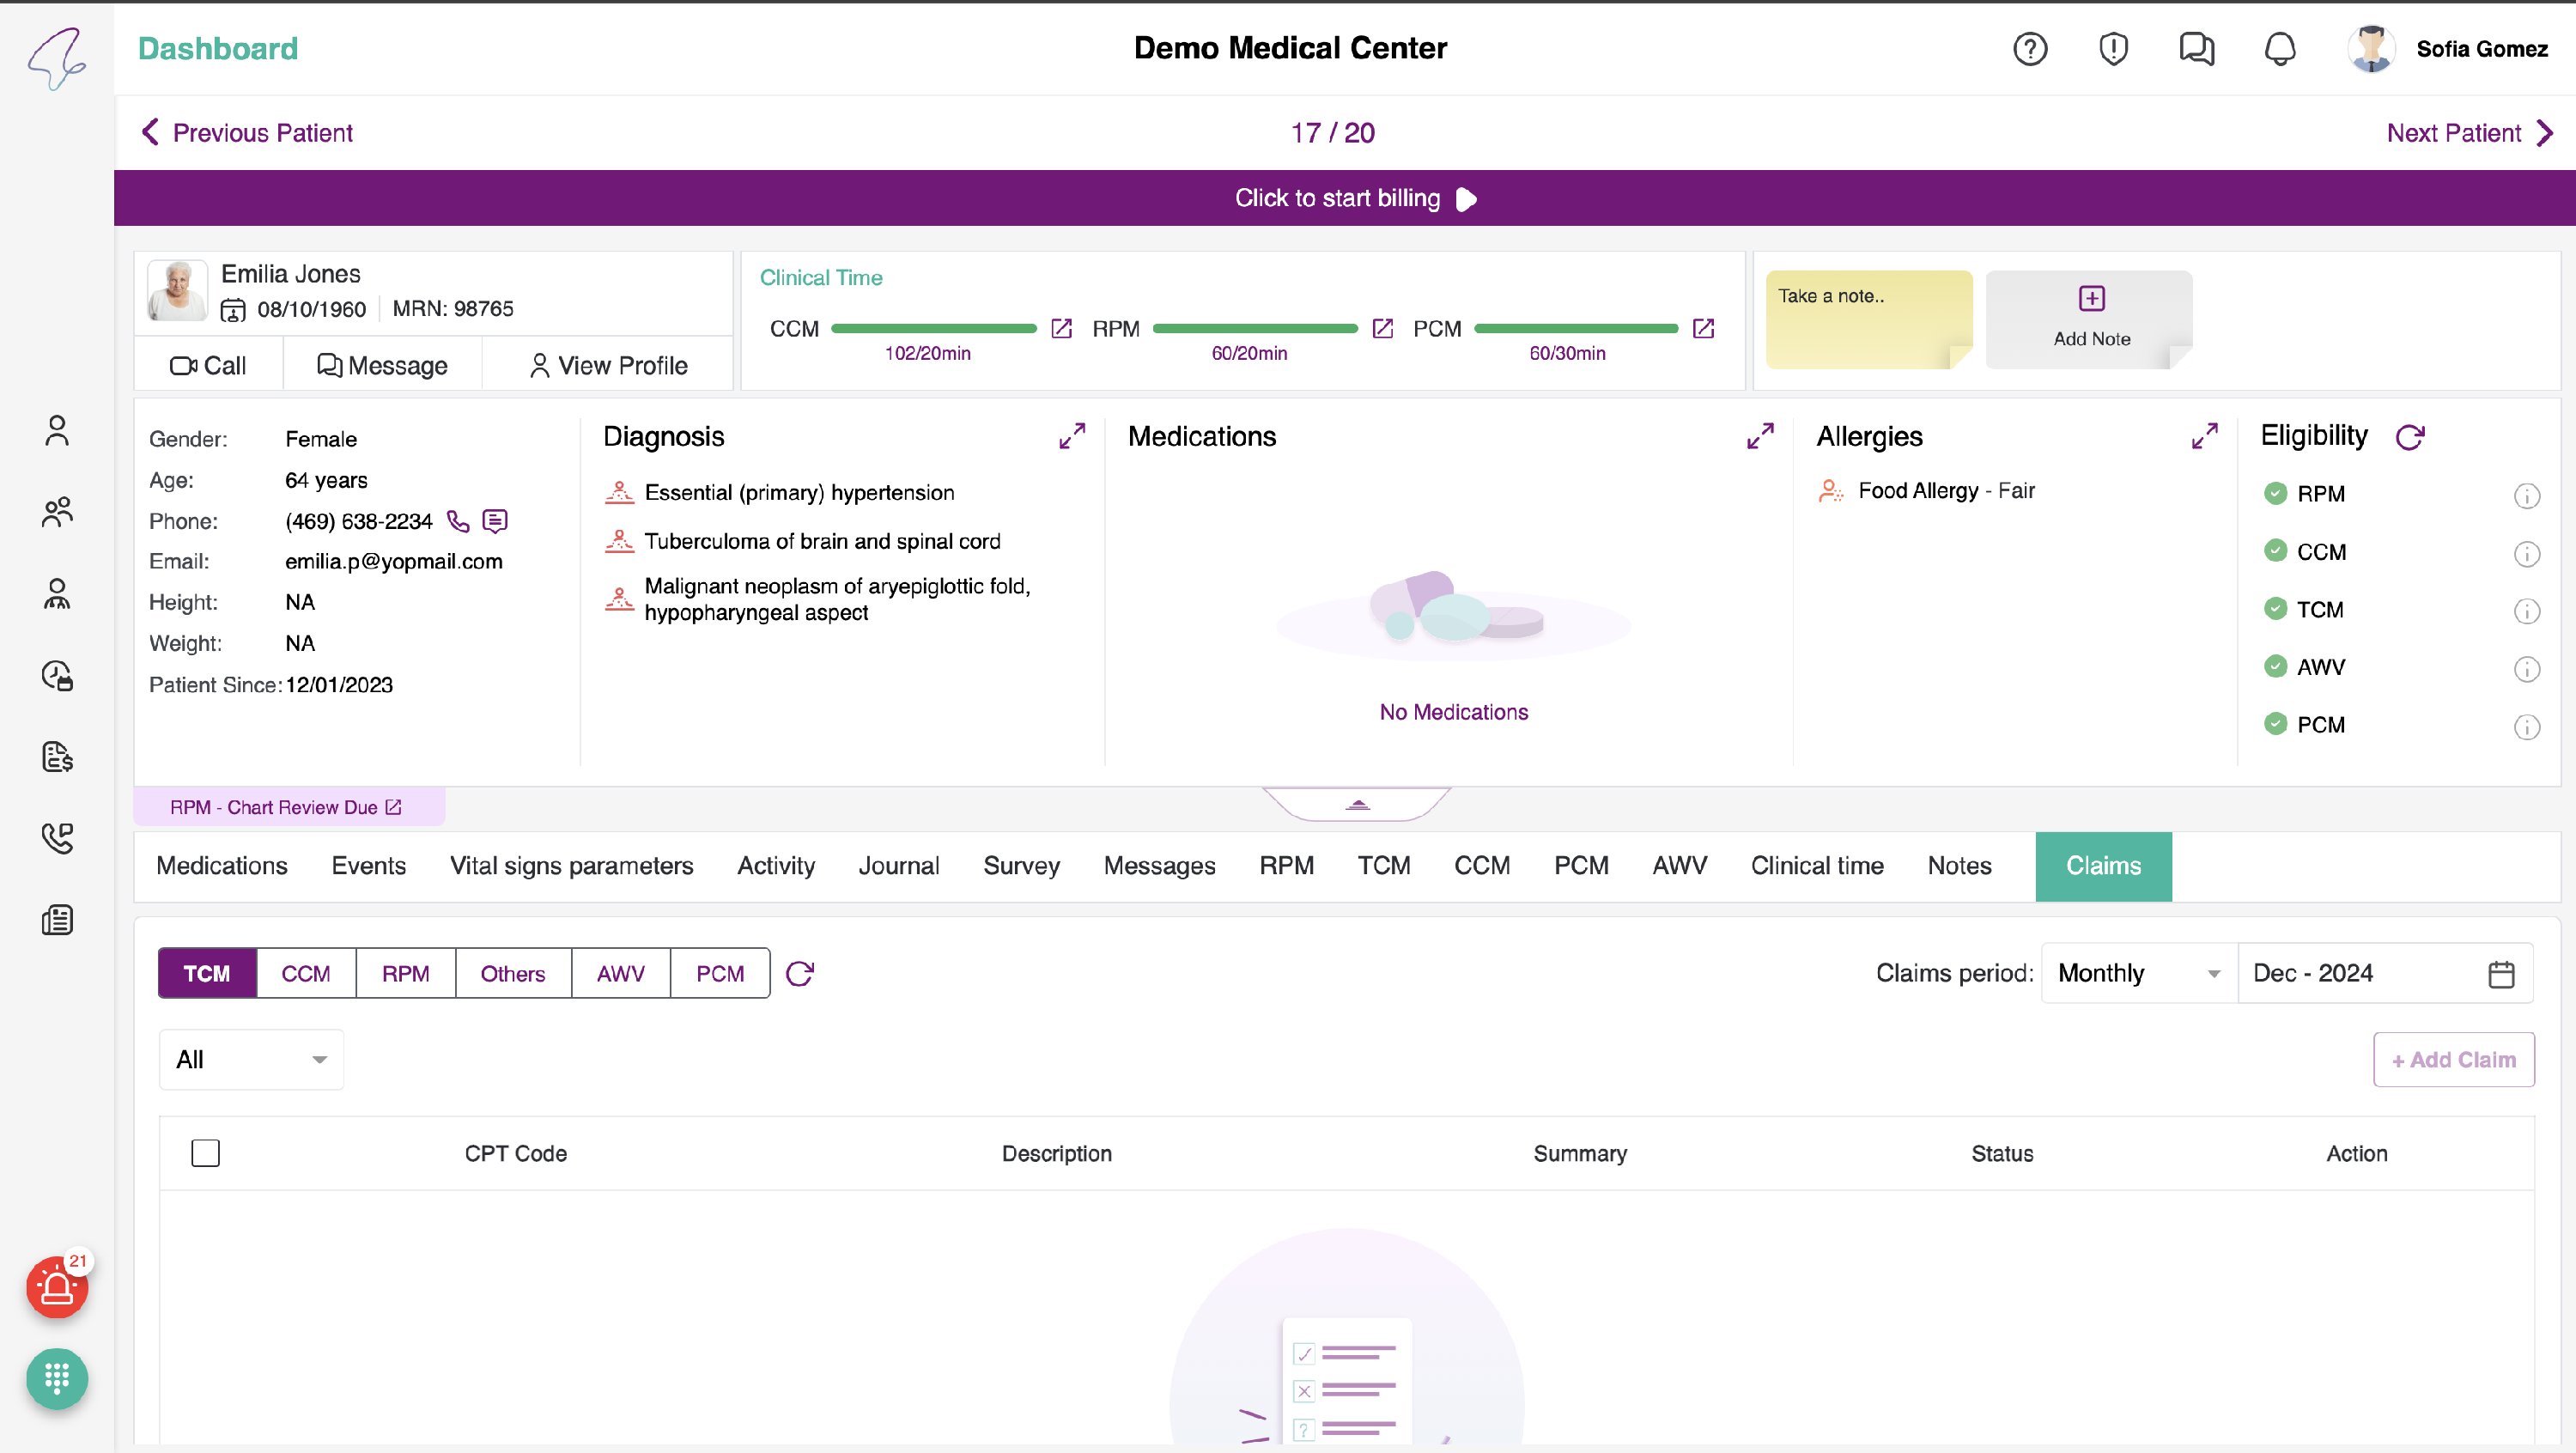Open the green dial pad icon

56,1378
